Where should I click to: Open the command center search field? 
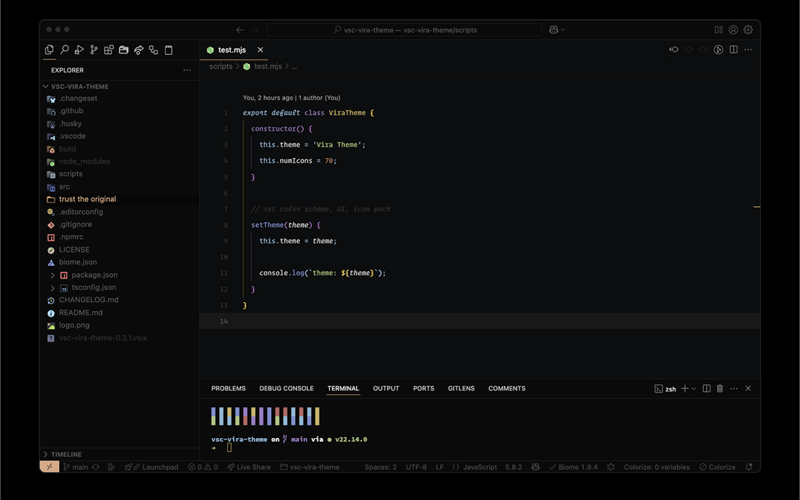[x=404, y=30]
